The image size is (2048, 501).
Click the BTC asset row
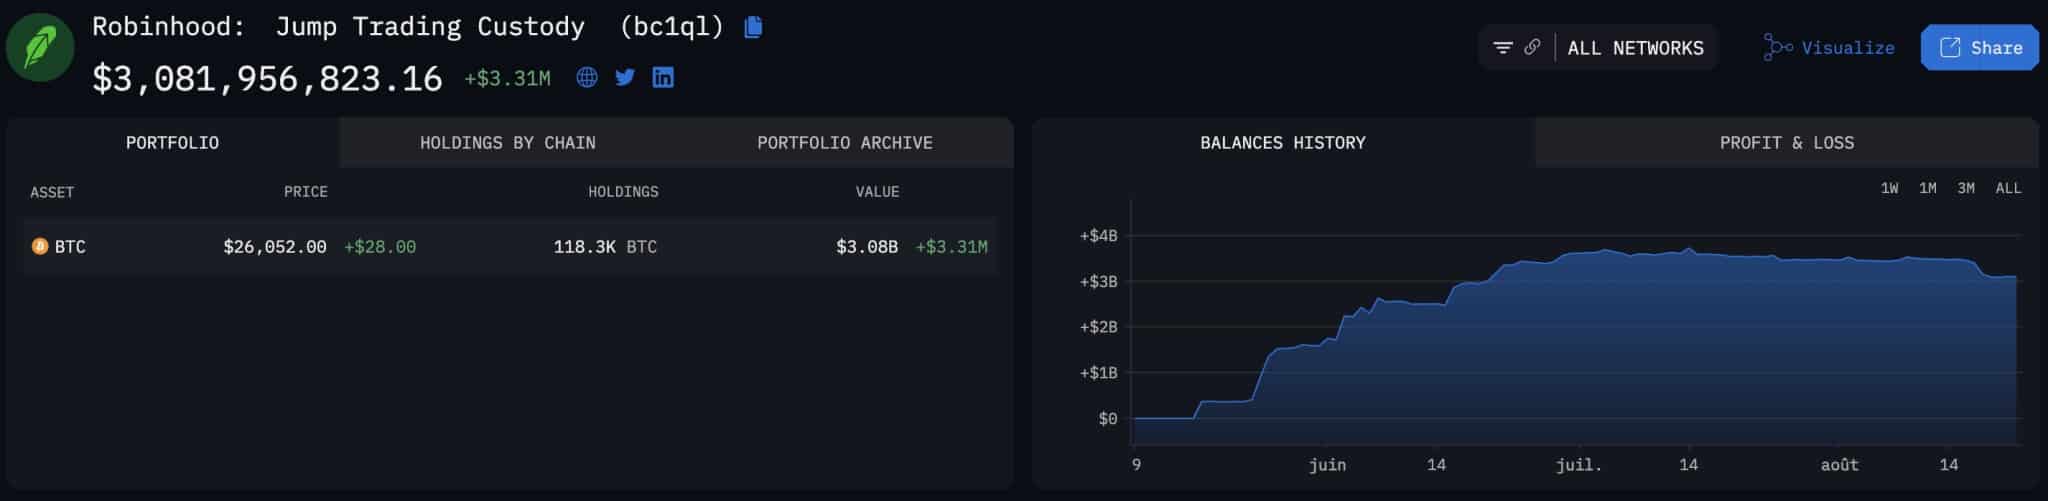tap(509, 246)
